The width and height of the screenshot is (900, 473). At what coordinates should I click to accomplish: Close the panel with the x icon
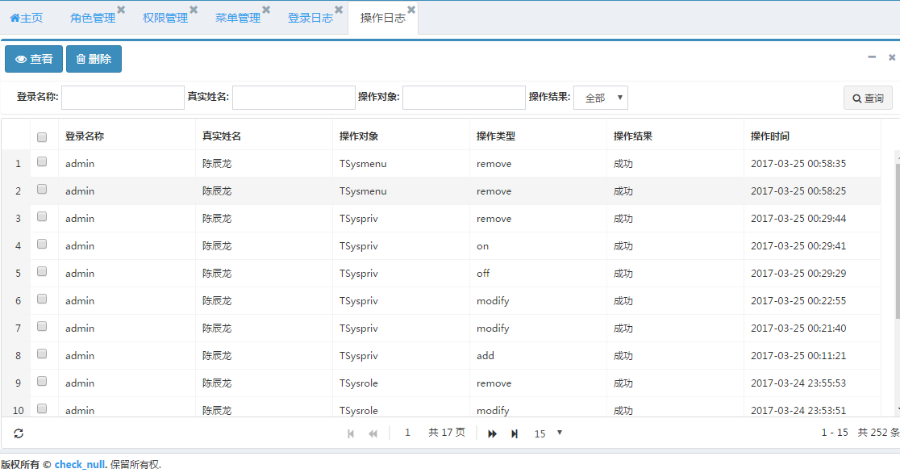point(892,57)
